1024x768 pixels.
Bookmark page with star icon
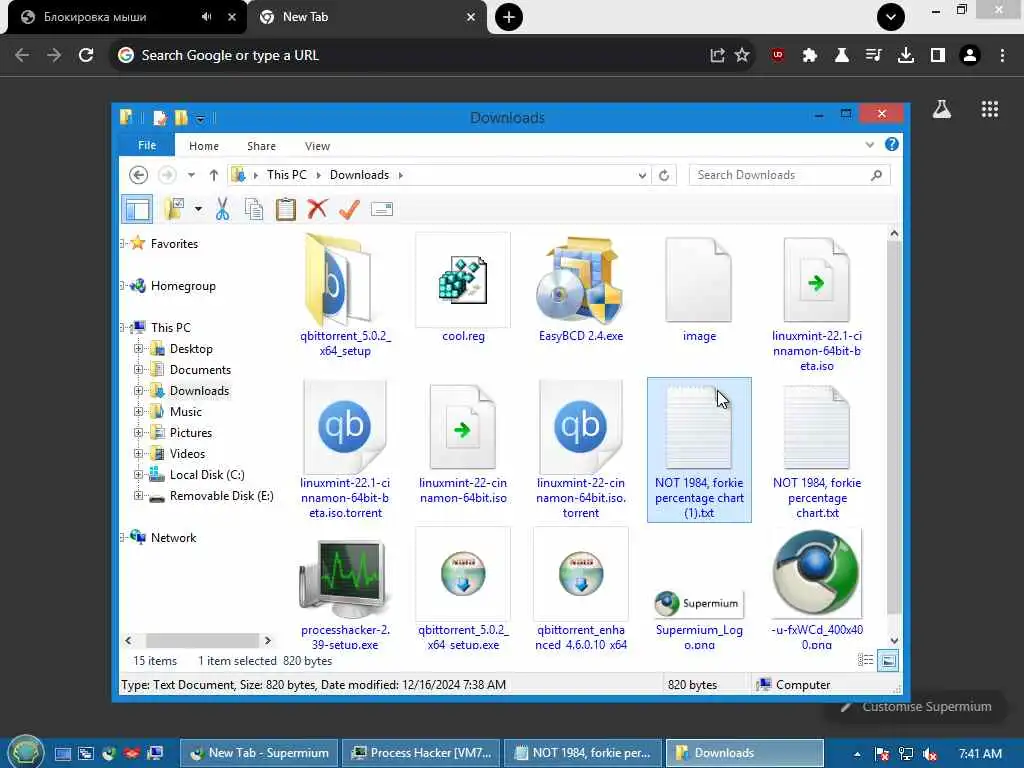(742, 55)
